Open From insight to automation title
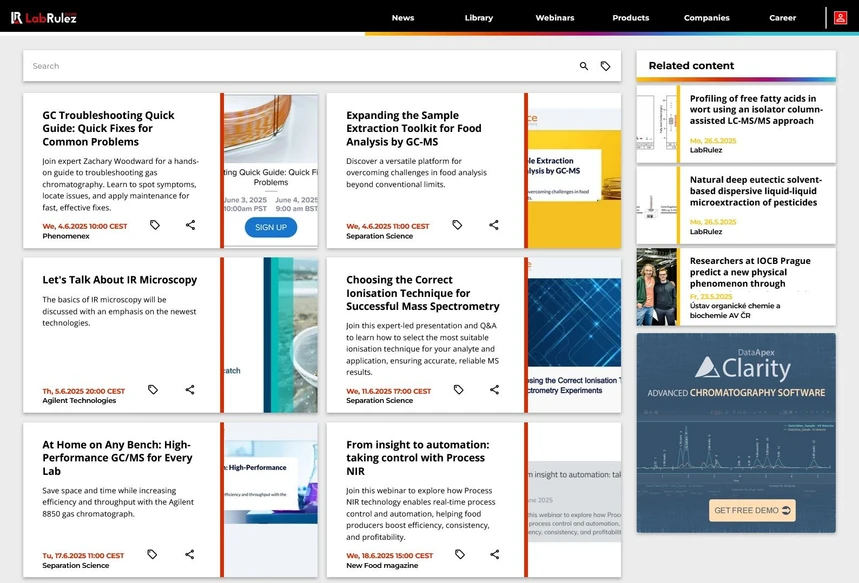 (x=417, y=458)
